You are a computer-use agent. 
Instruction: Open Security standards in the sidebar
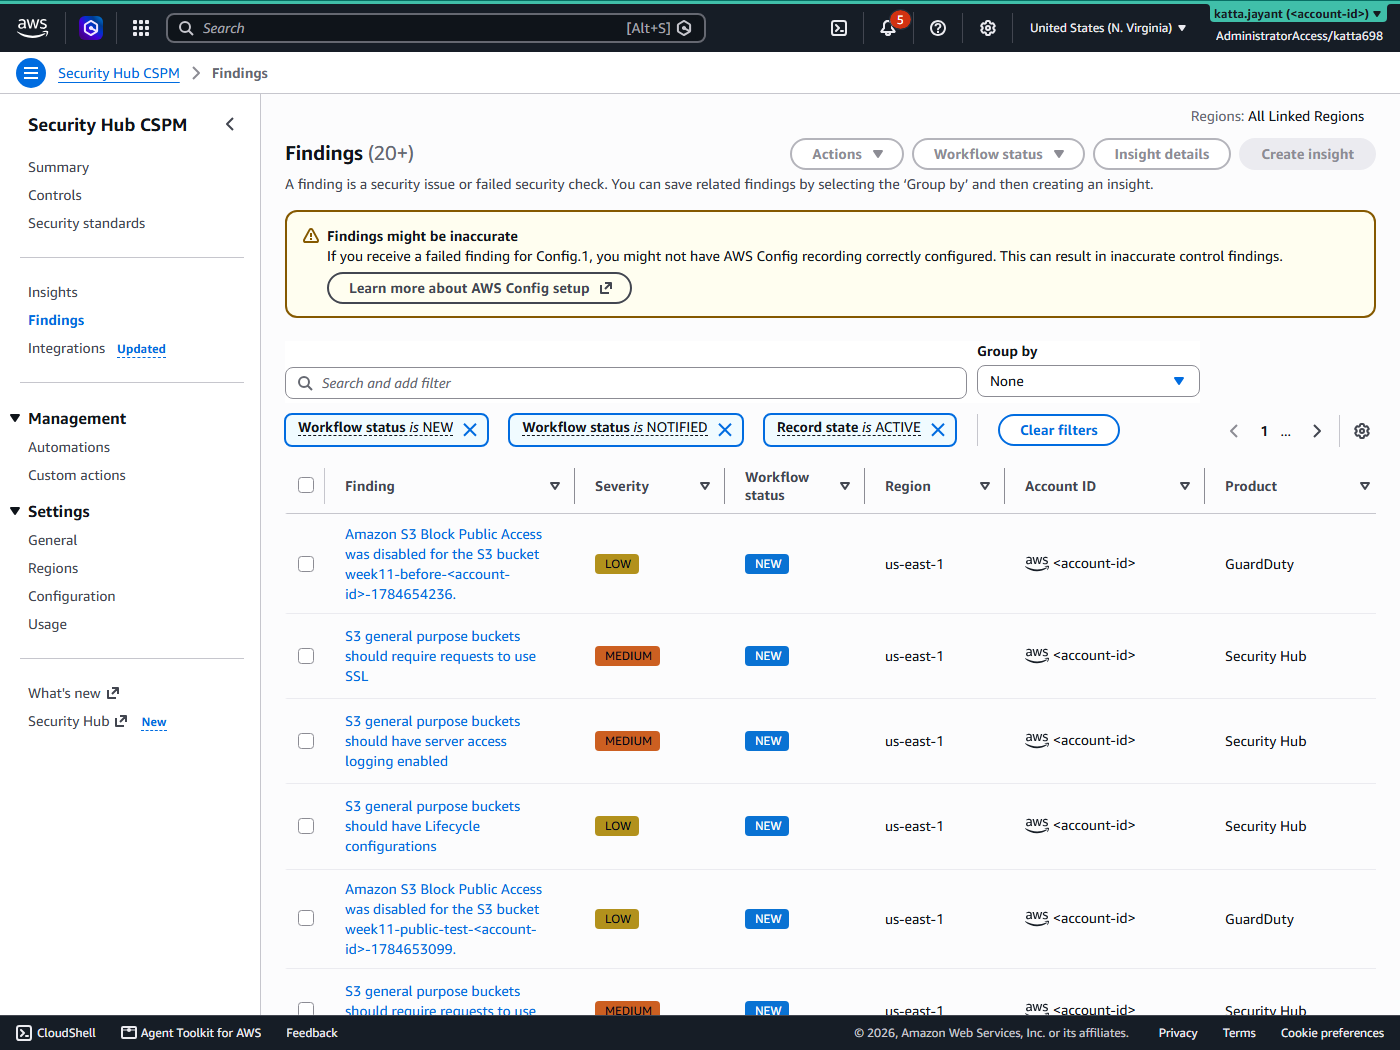86,223
